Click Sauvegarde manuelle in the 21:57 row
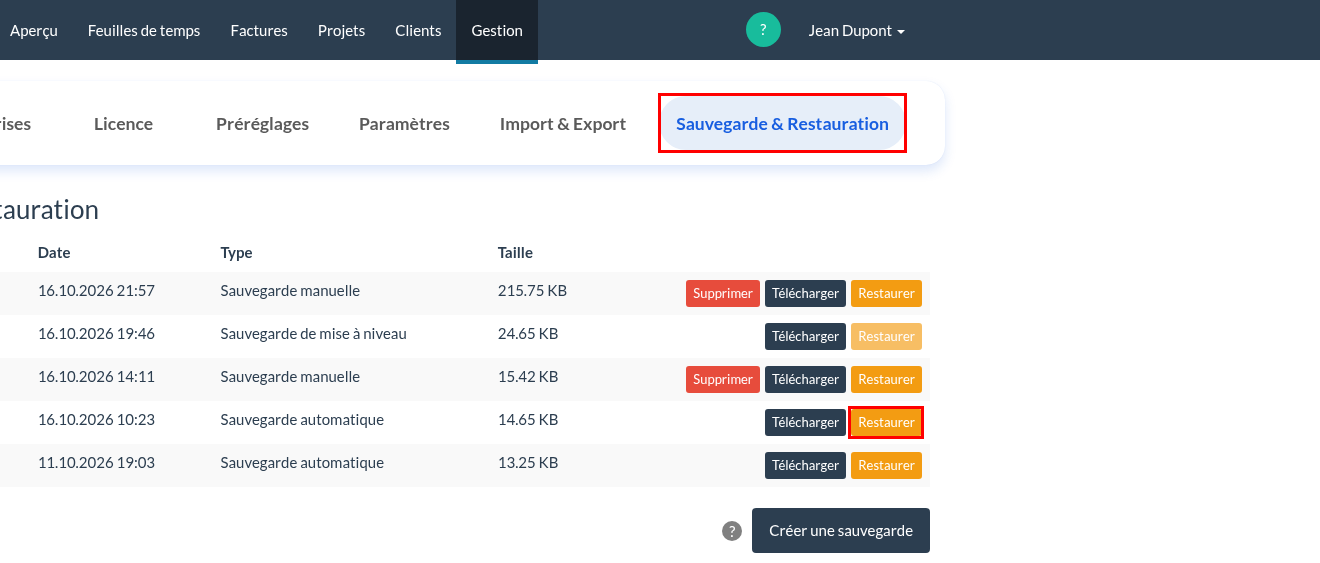 [x=290, y=291]
